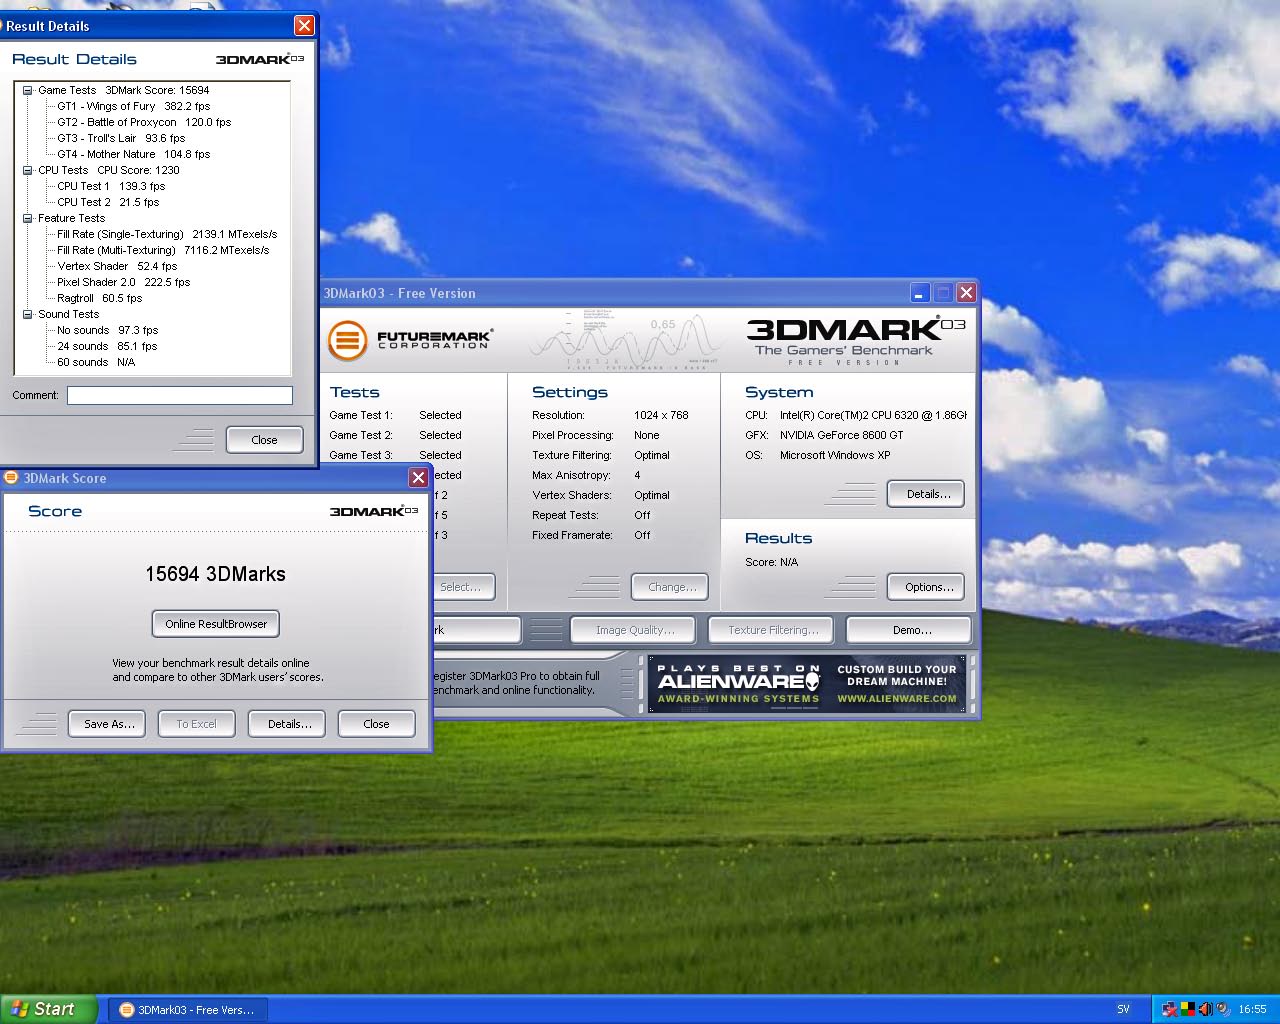The height and width of the screenshot is (1024, 1280).
Task: Click the 3DMark Score: 15694 text
Action: (157, 90)
